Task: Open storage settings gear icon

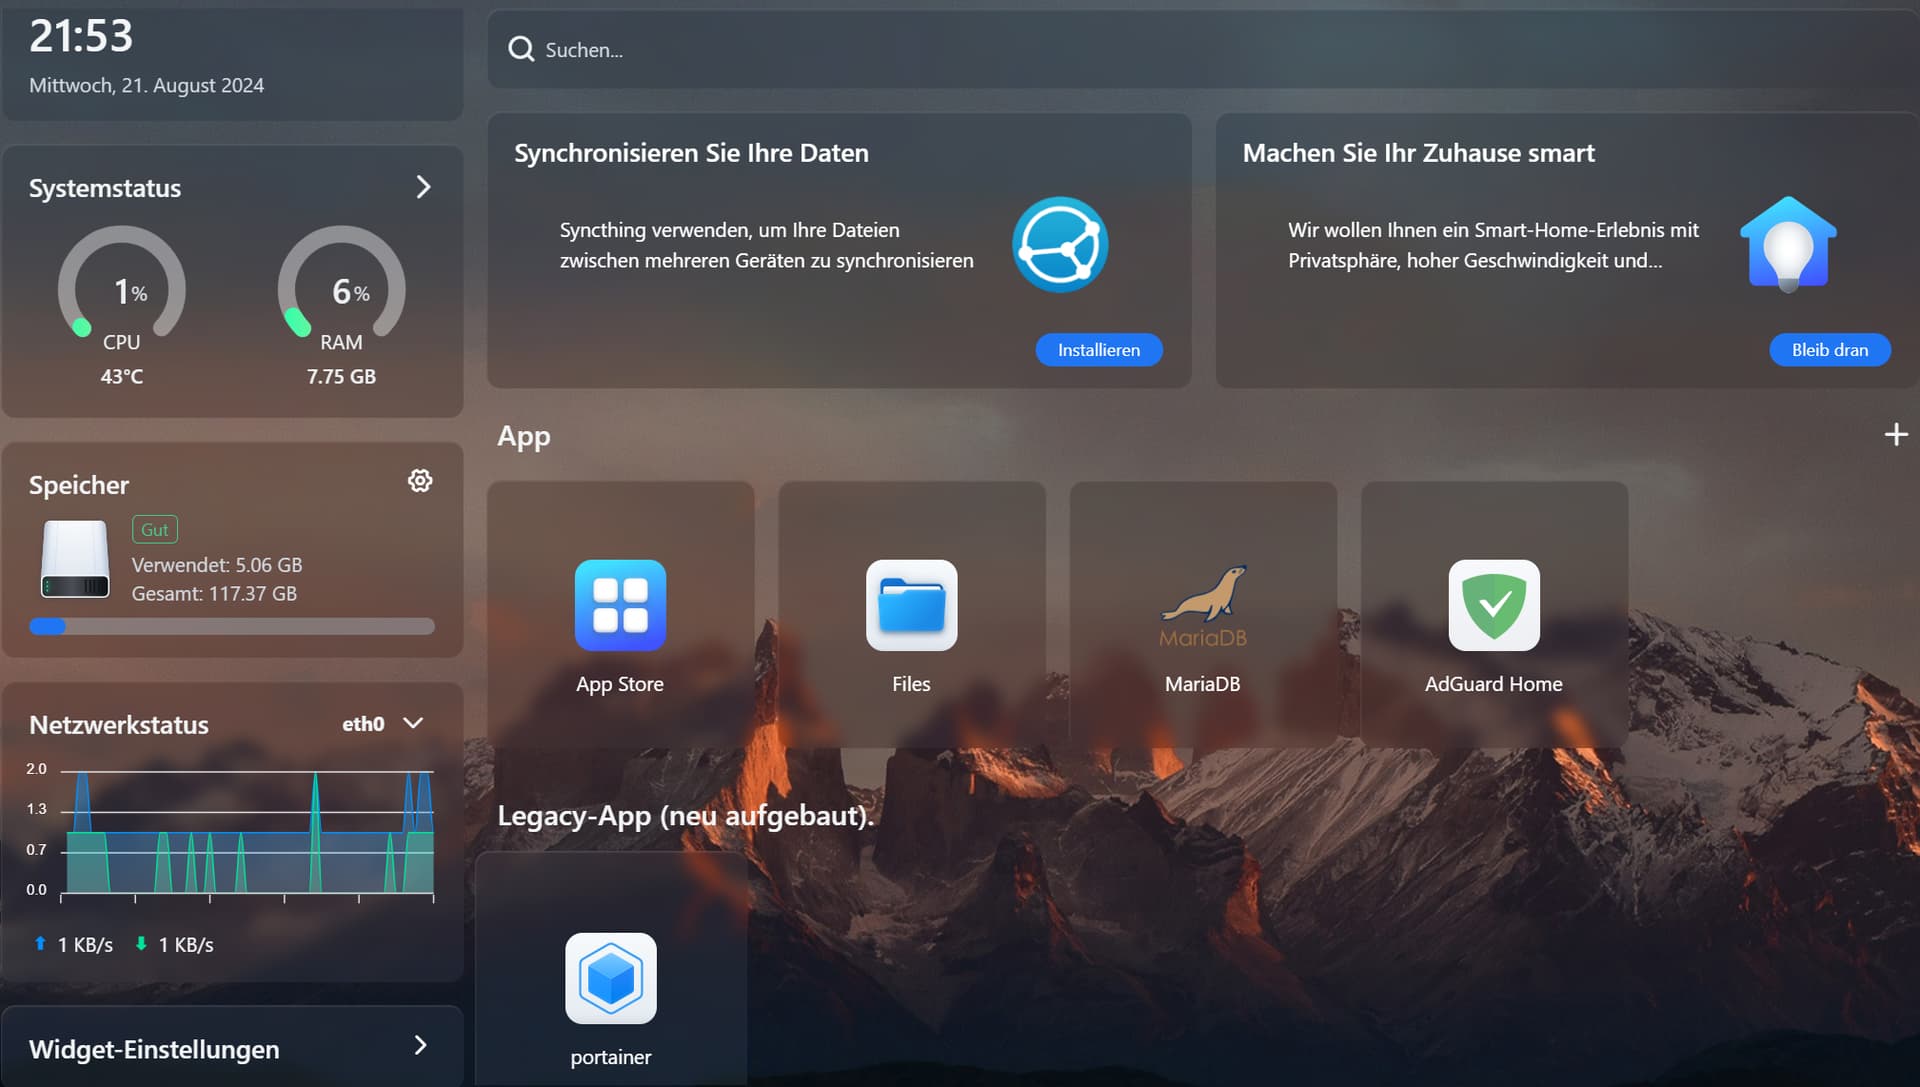Action: [420, 481]
